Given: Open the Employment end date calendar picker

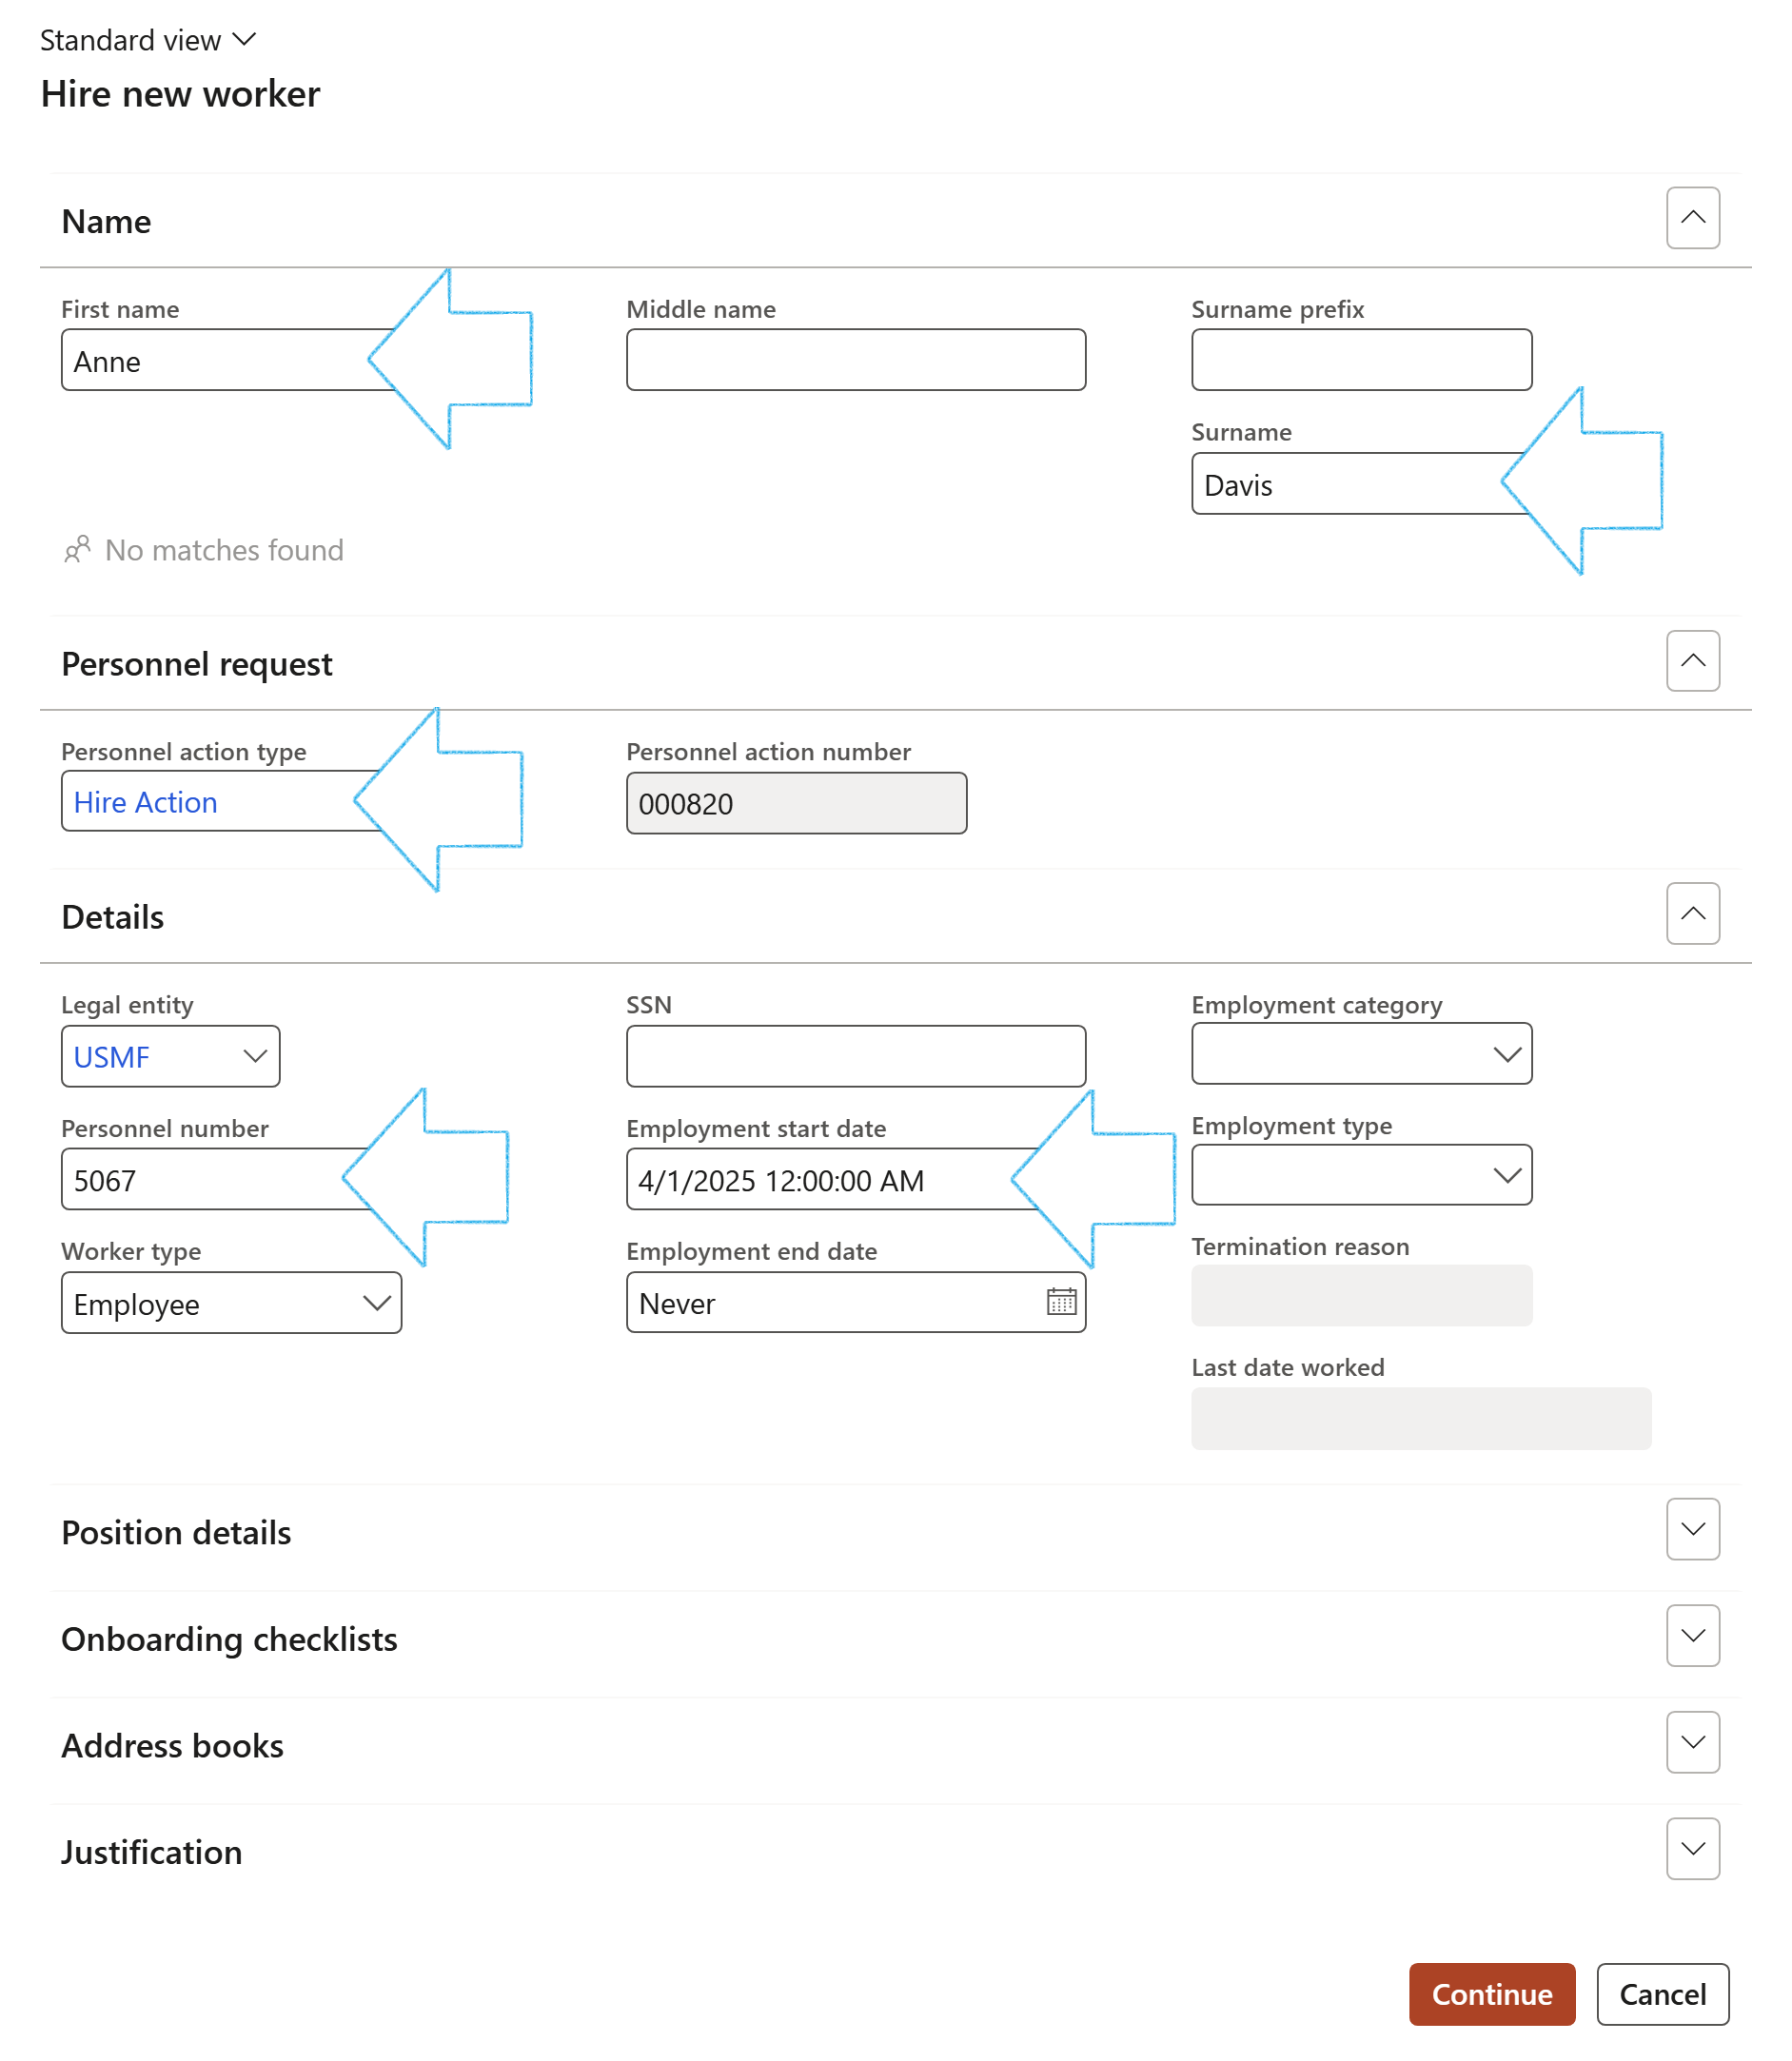Looking at the screenshot, I should [1061, 1302].
